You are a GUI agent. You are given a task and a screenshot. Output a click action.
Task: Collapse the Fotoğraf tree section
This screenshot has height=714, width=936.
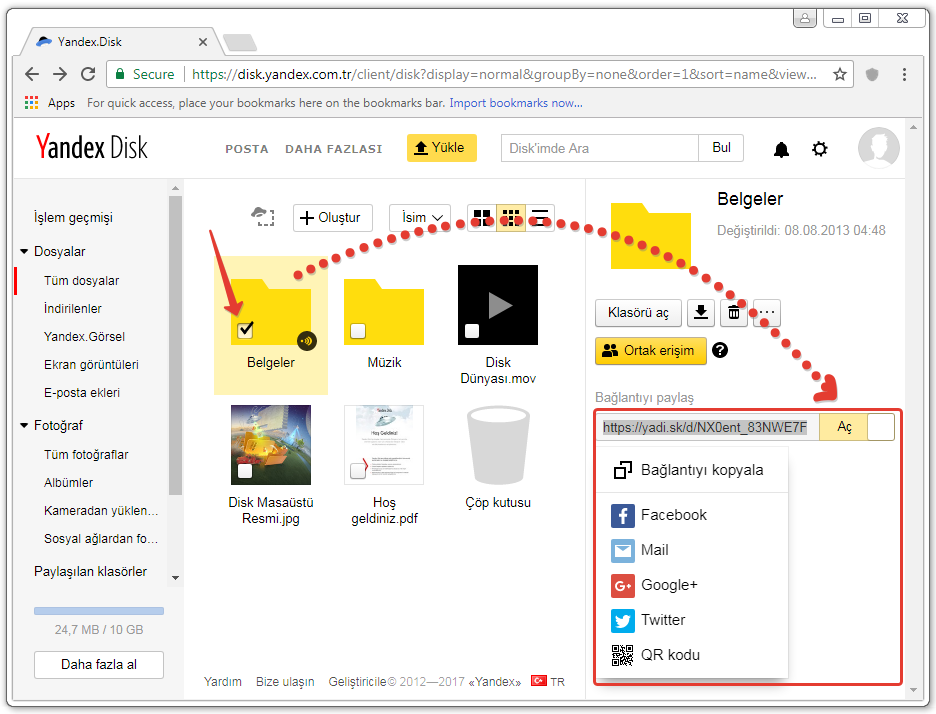[24, 425]
